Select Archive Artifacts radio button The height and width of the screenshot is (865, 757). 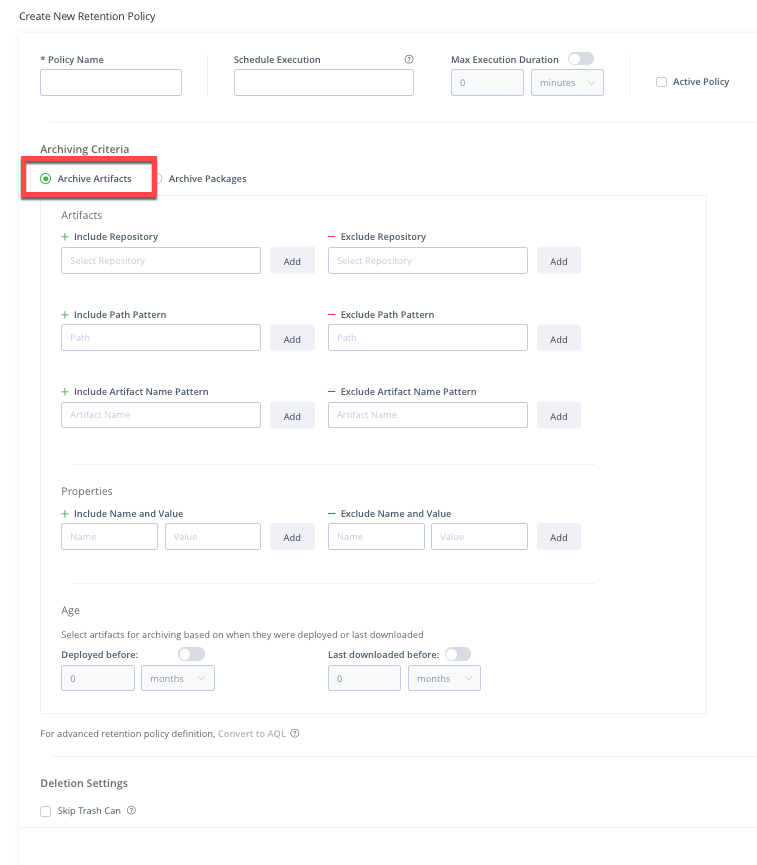[x=46, y=178]
